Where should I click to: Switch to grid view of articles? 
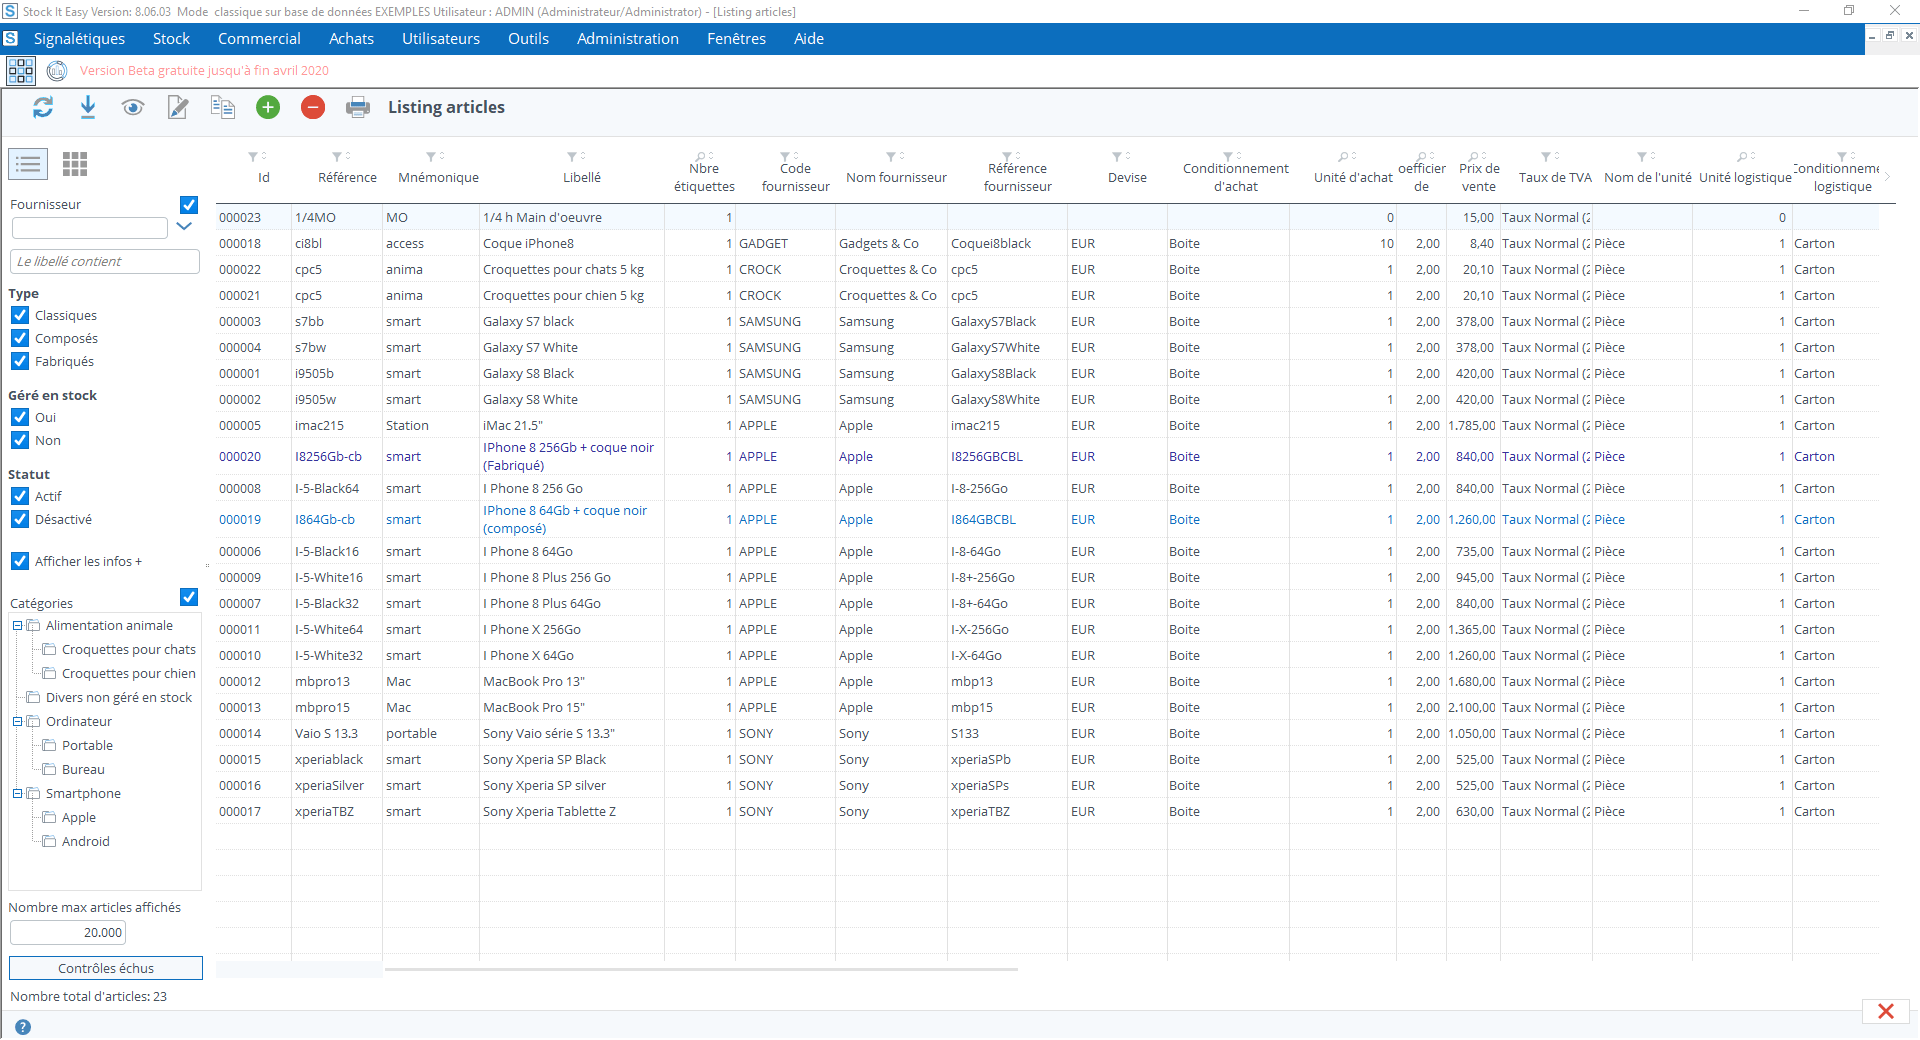(x=74, y=164)
